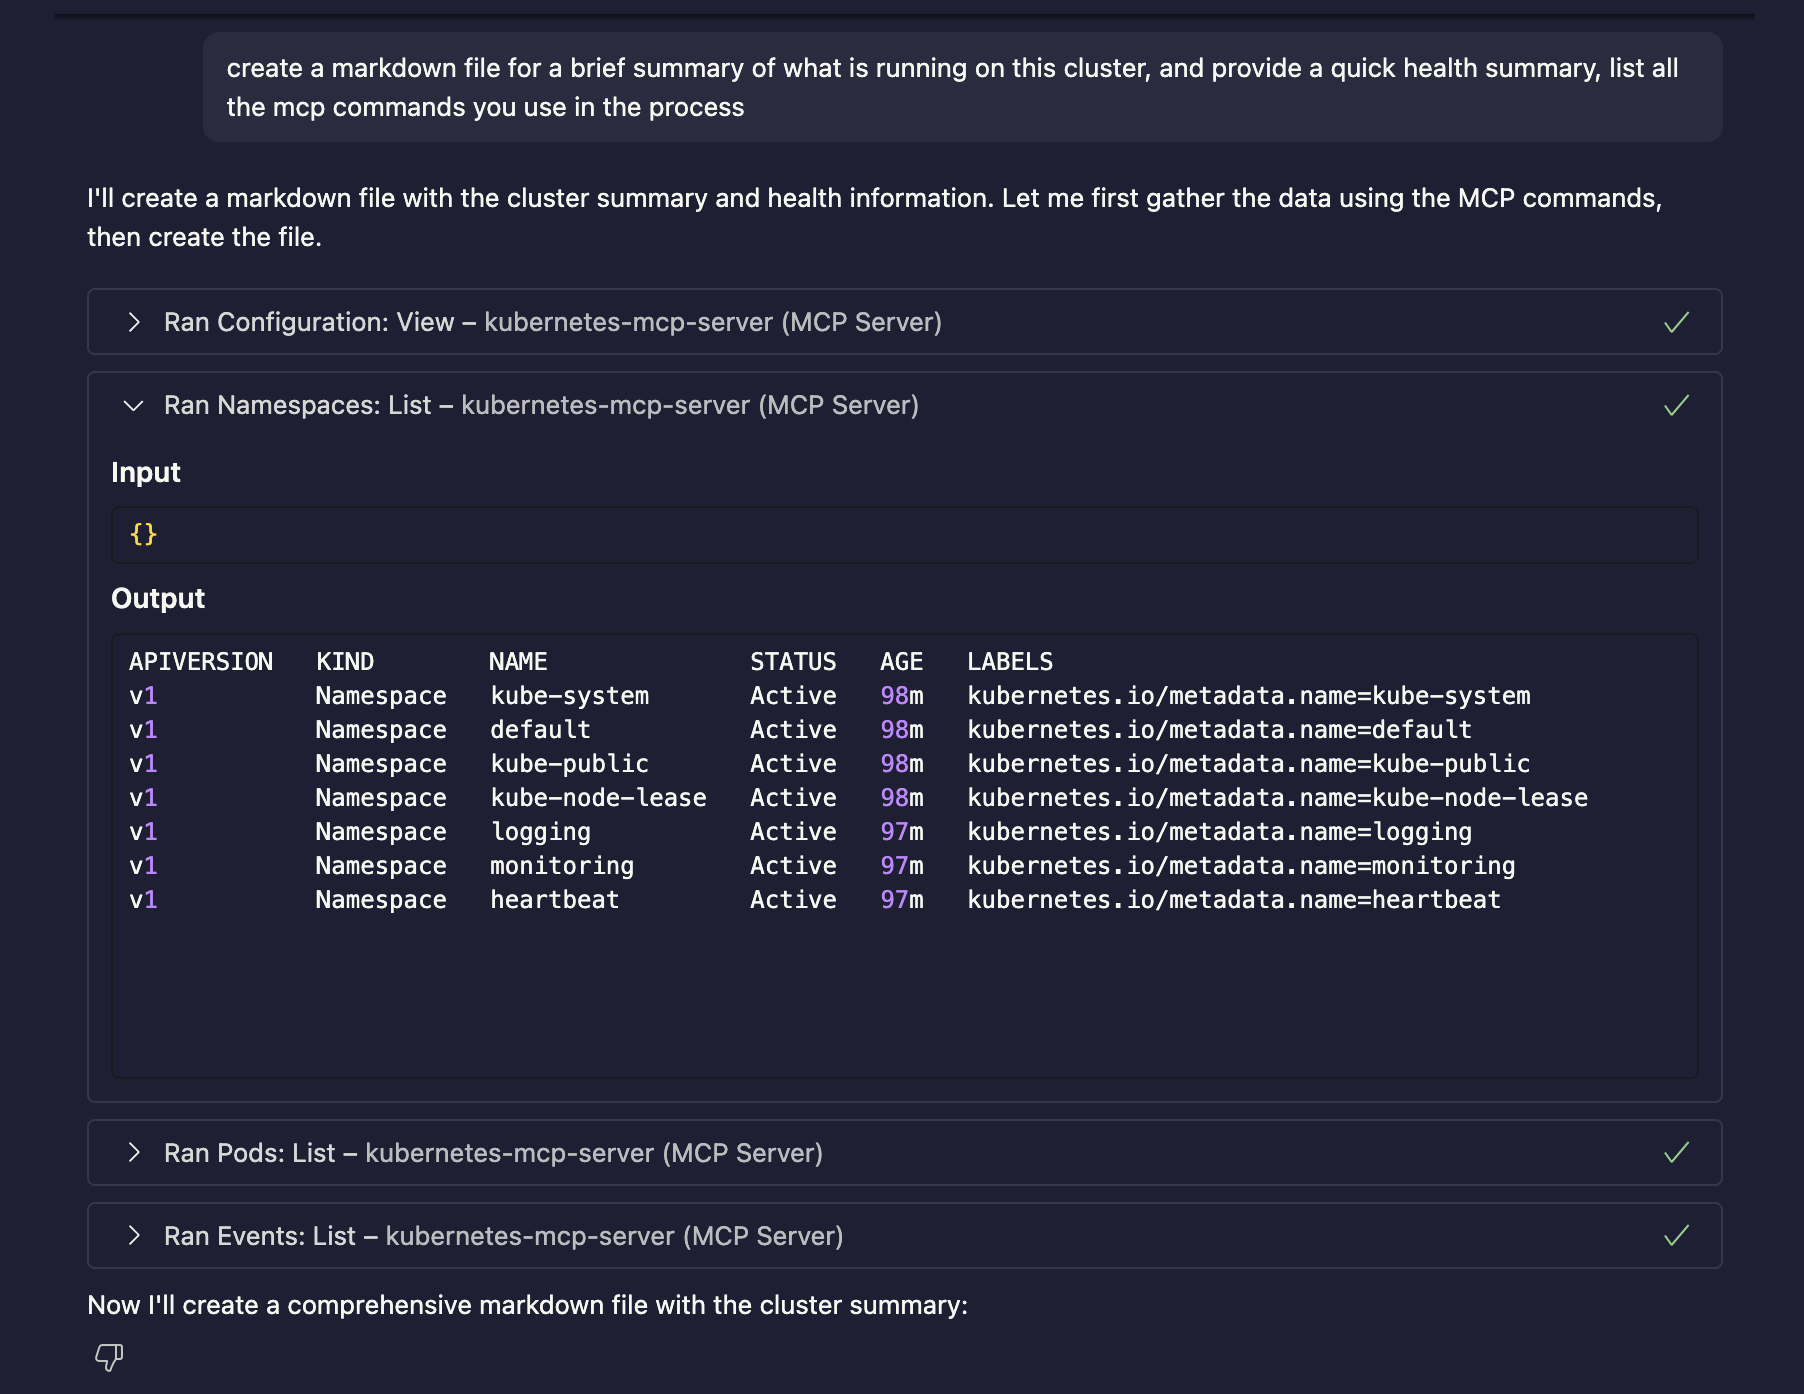Expand the Pods: List tool call
1804x1394 pixels.
coord(134,1153)
